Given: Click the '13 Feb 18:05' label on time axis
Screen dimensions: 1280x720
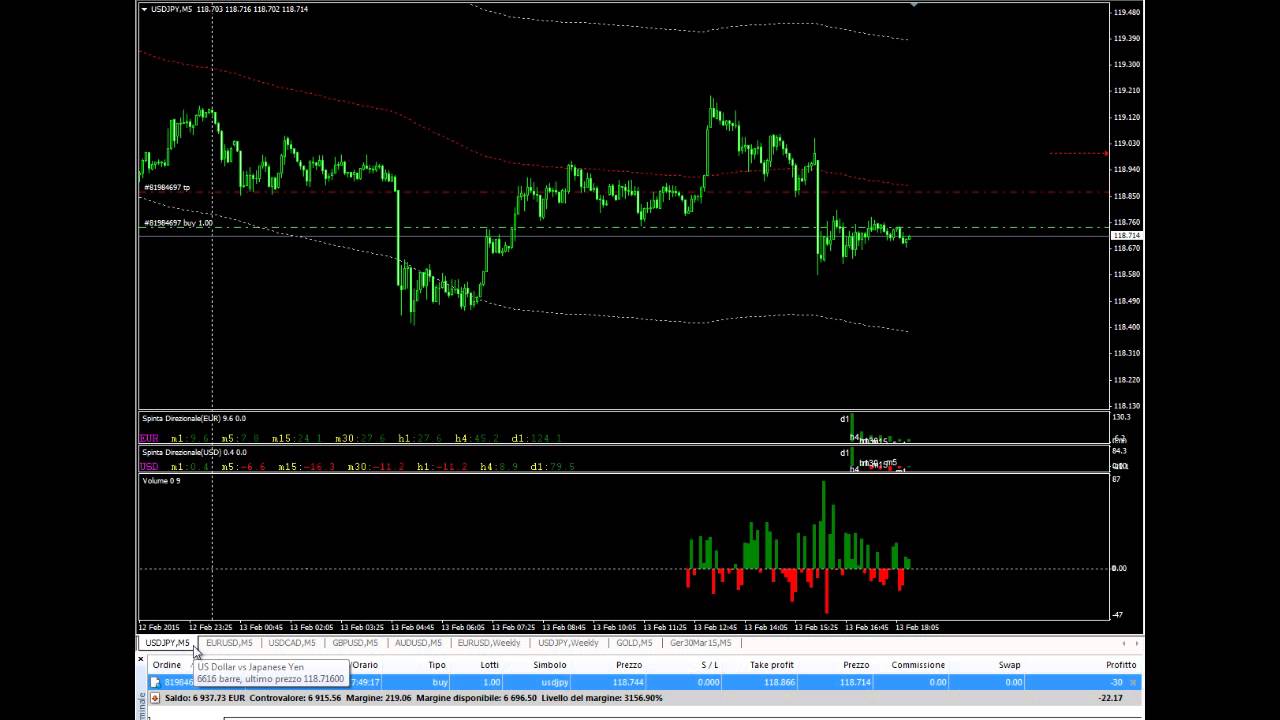Looking at the screenshot, I should (917, 627).
